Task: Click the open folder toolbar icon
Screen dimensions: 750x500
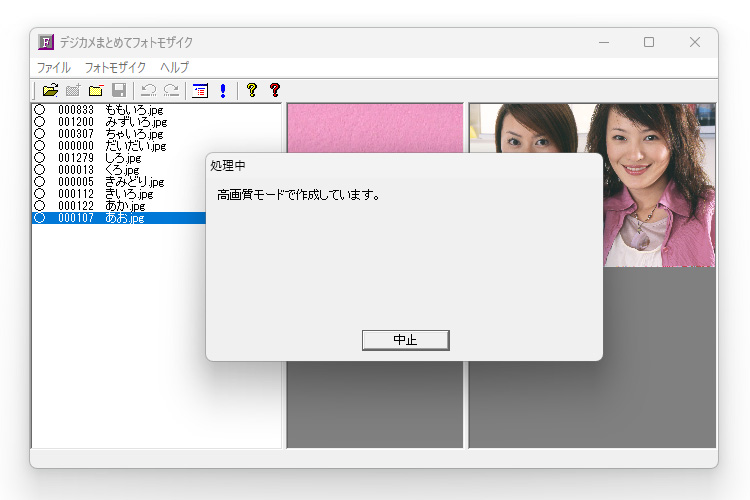Action: [50, 91]
